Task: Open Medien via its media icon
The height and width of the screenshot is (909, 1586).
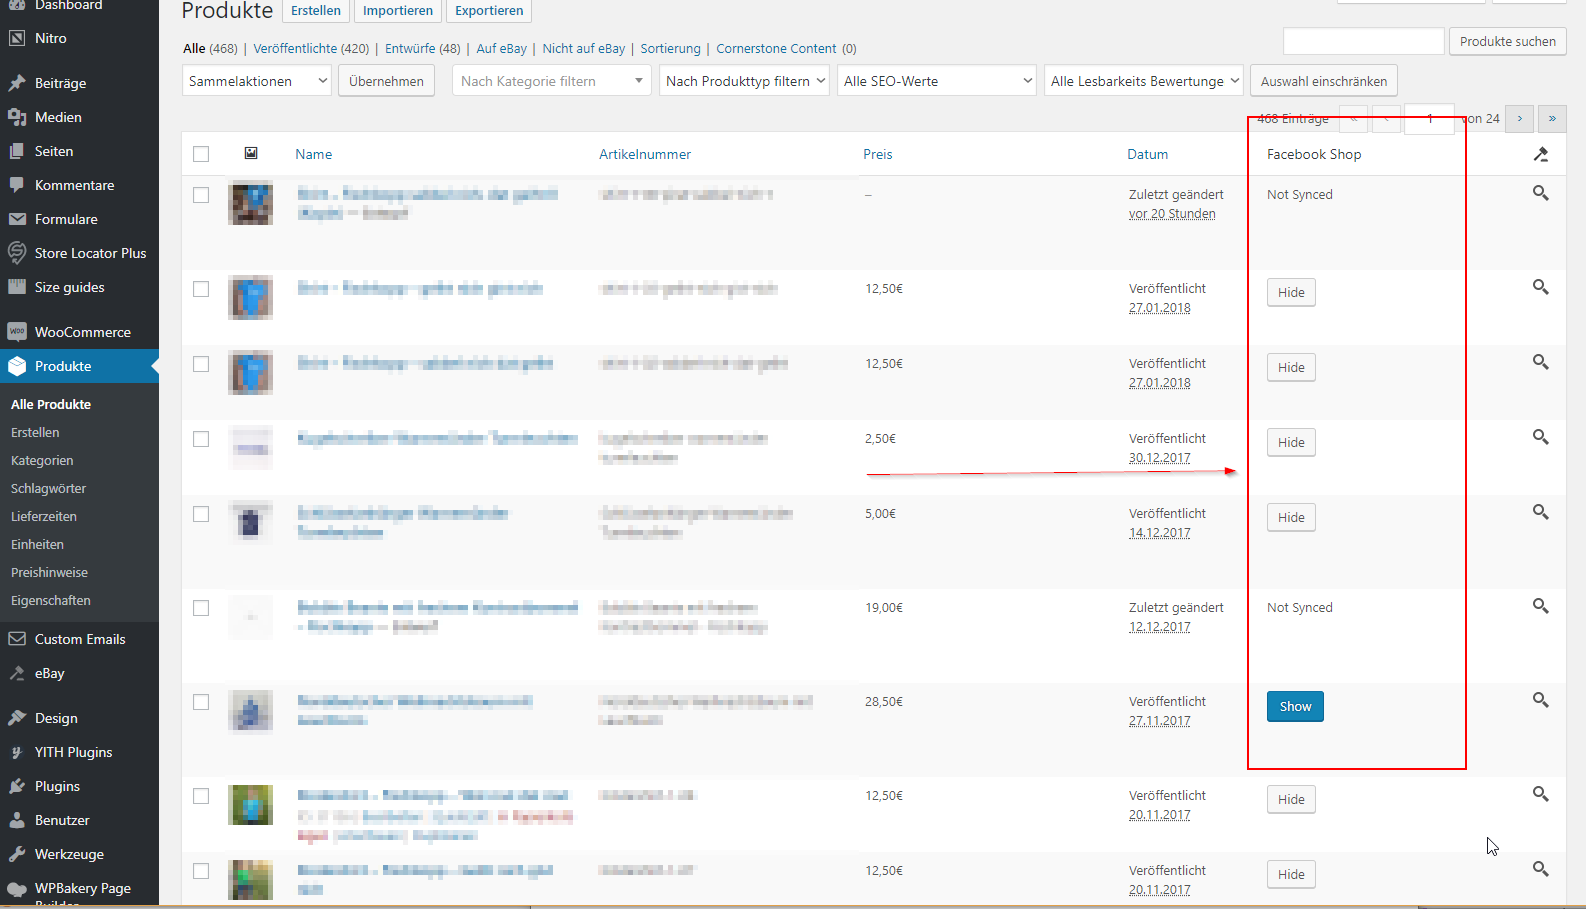Action: pyautogui.click(x=17, y=117)
